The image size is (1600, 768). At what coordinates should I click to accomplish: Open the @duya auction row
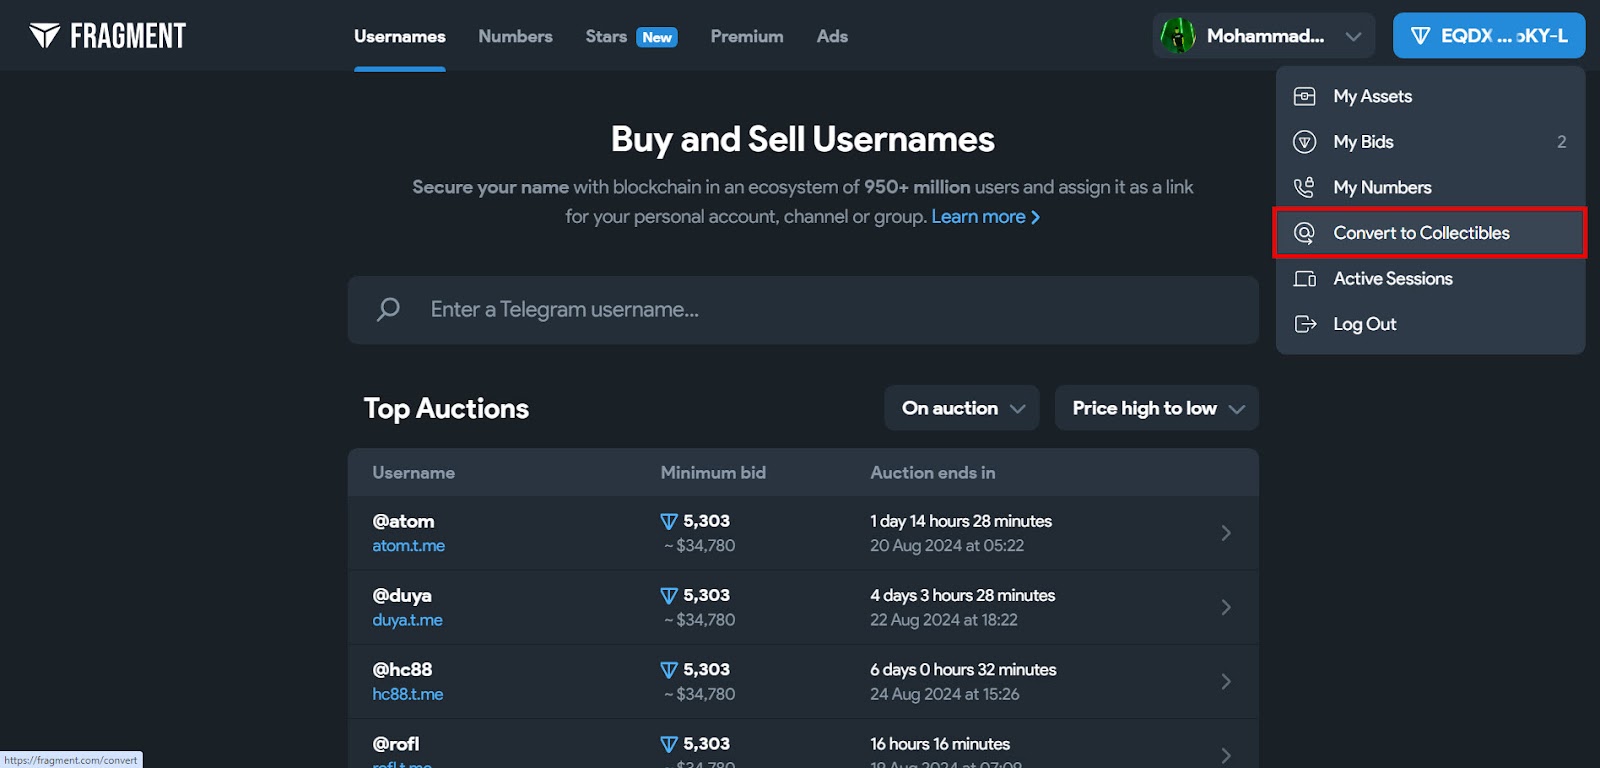(x=803, y=607)
